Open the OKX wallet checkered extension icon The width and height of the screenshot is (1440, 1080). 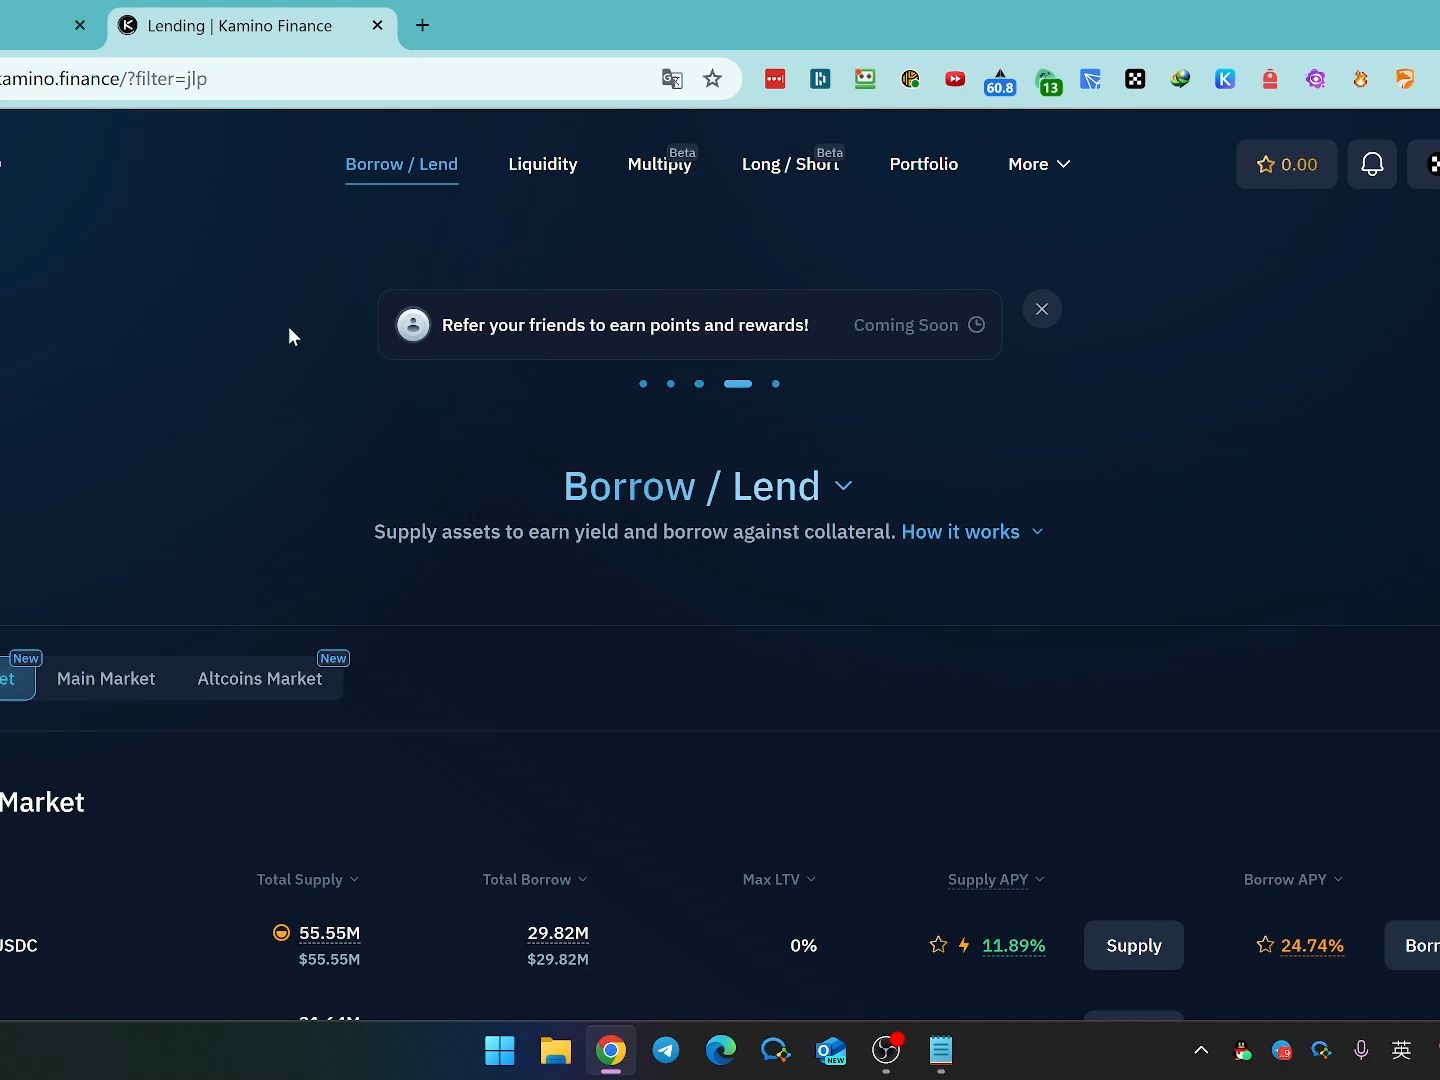point(1135,79)
